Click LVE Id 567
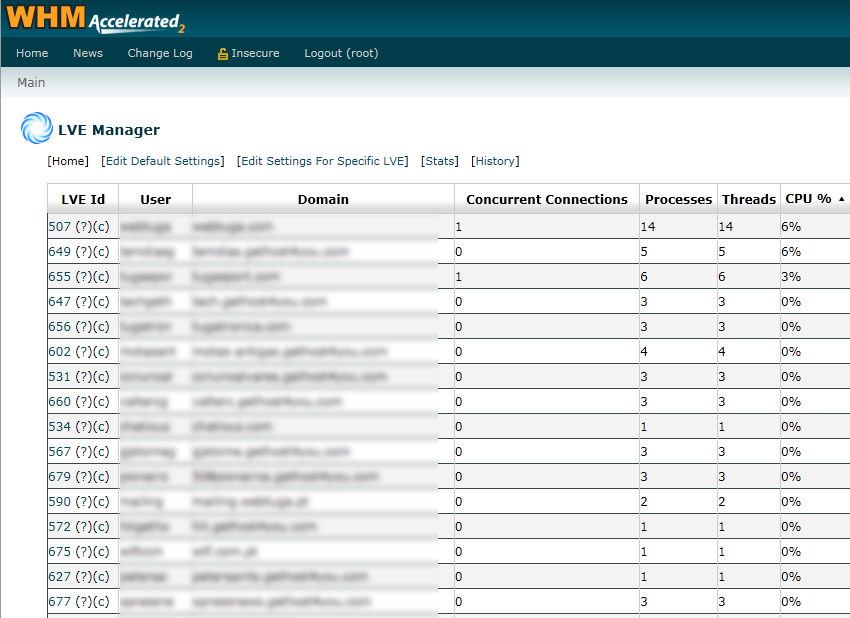Viewport: 850px width, 618px height. (60, 452)
